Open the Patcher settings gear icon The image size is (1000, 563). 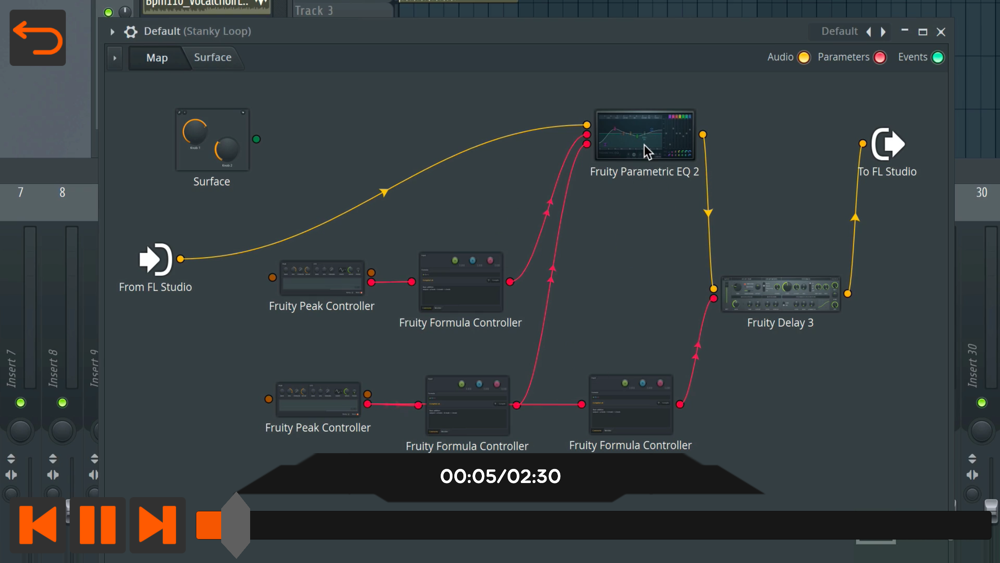pyautogui.click(x=131, y=32)
